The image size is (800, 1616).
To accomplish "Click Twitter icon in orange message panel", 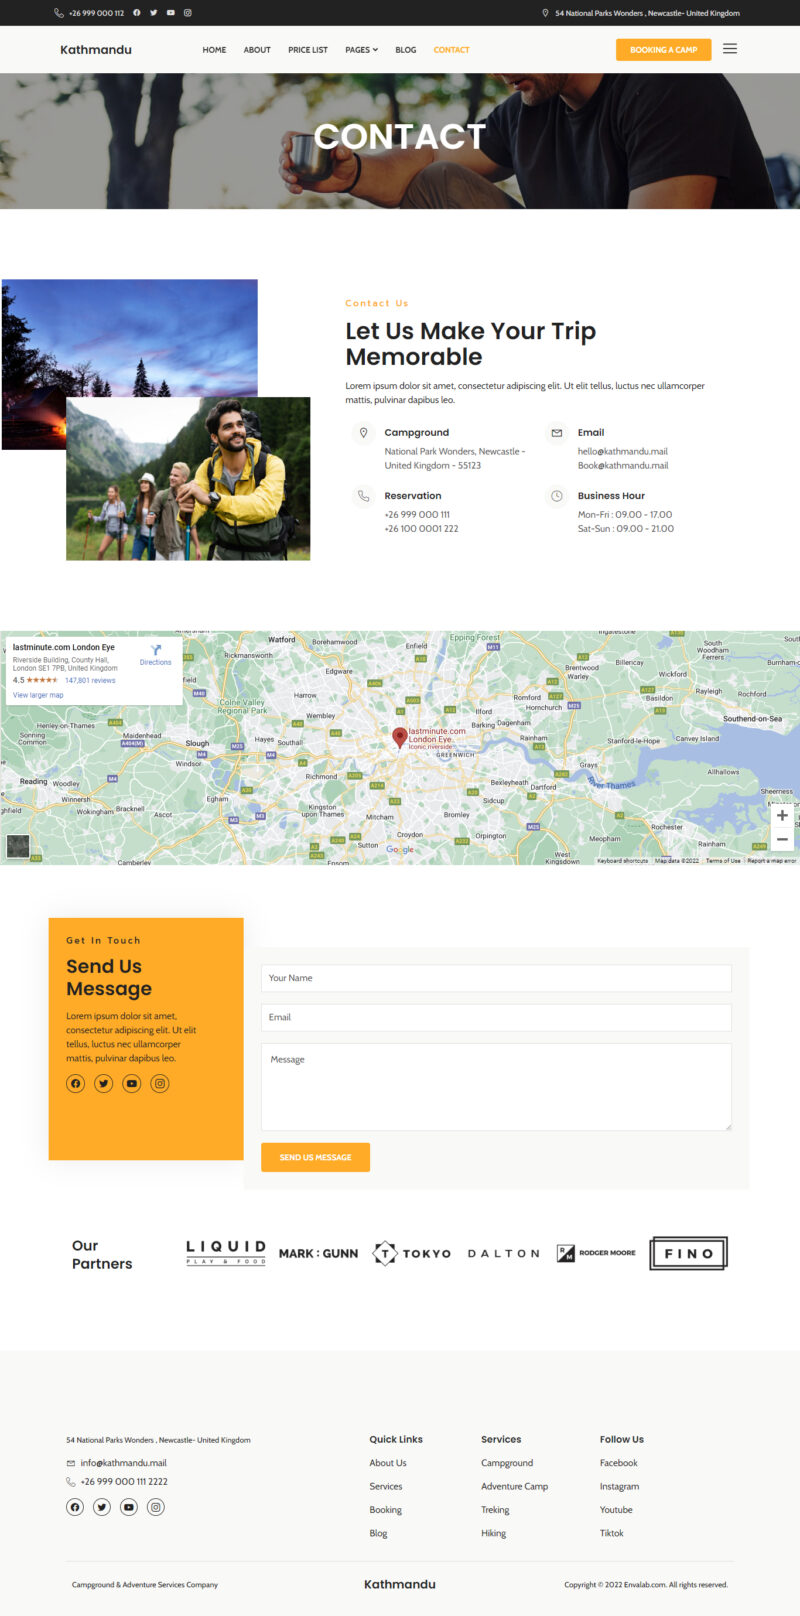I will coord(104,1083).
